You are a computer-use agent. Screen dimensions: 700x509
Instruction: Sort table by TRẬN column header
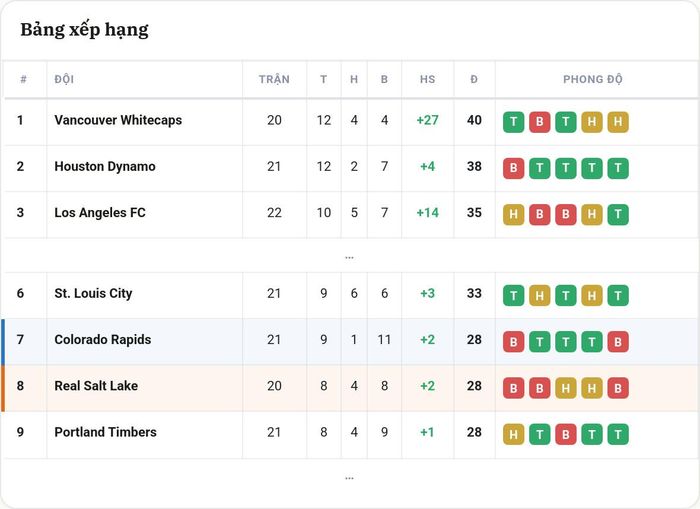tap(274, 79)
